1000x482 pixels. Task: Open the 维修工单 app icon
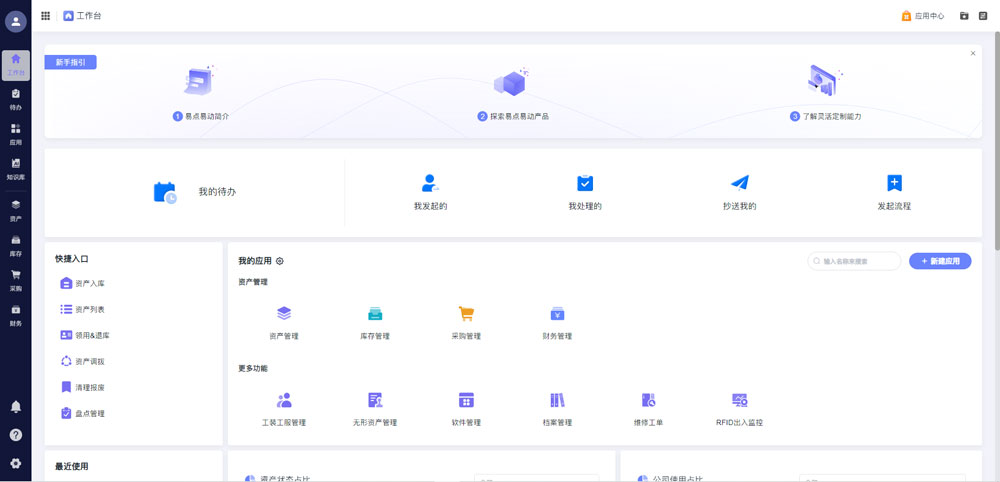(x=648, y=401)
